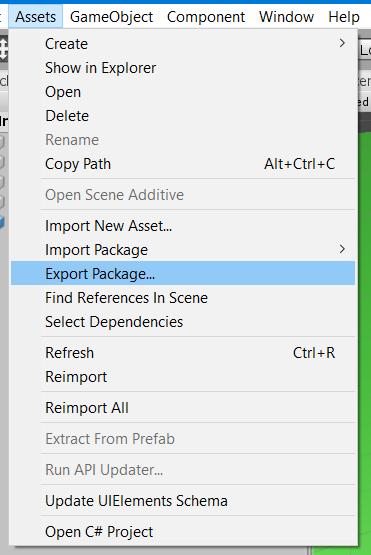Click the move tool icon in toolbar
This screenshot has width=371, height=555.
point(4,49)
